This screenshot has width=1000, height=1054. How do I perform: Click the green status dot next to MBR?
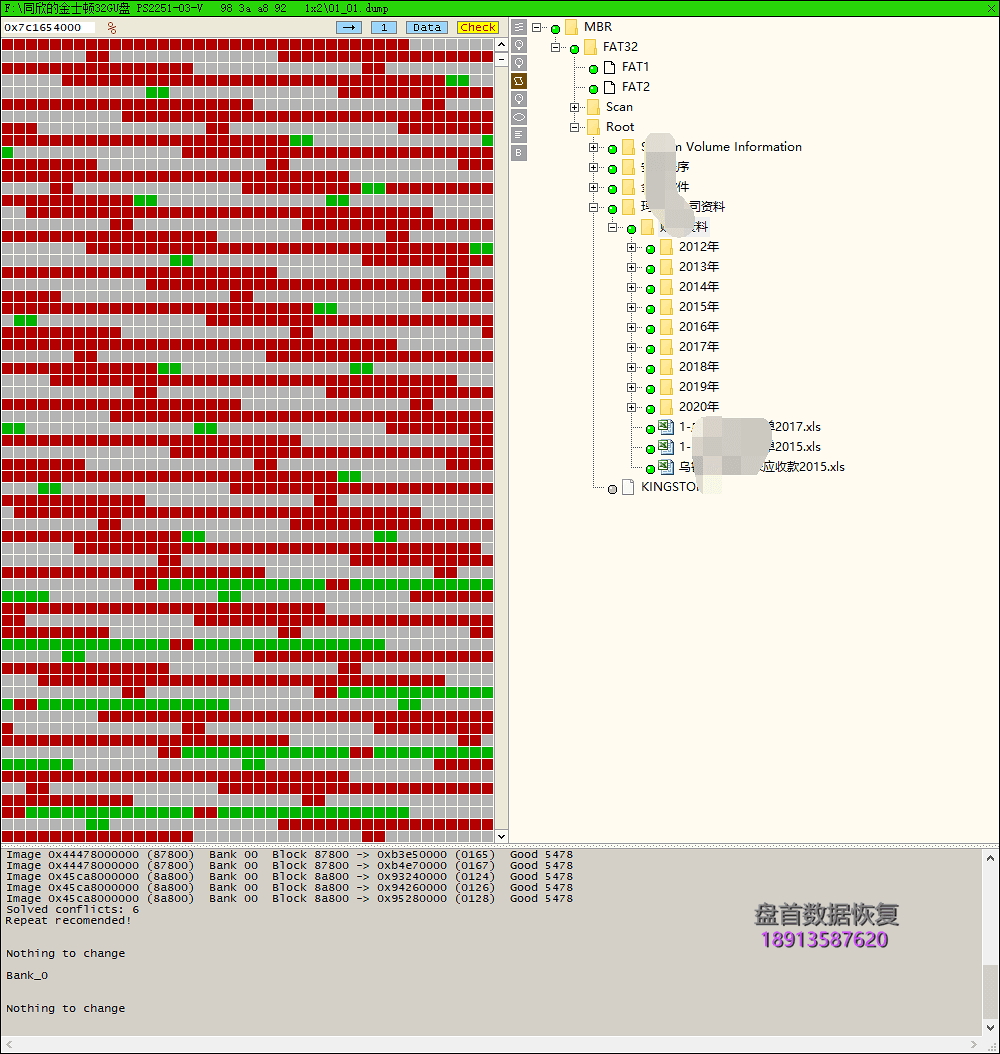(x=556, y=29)
